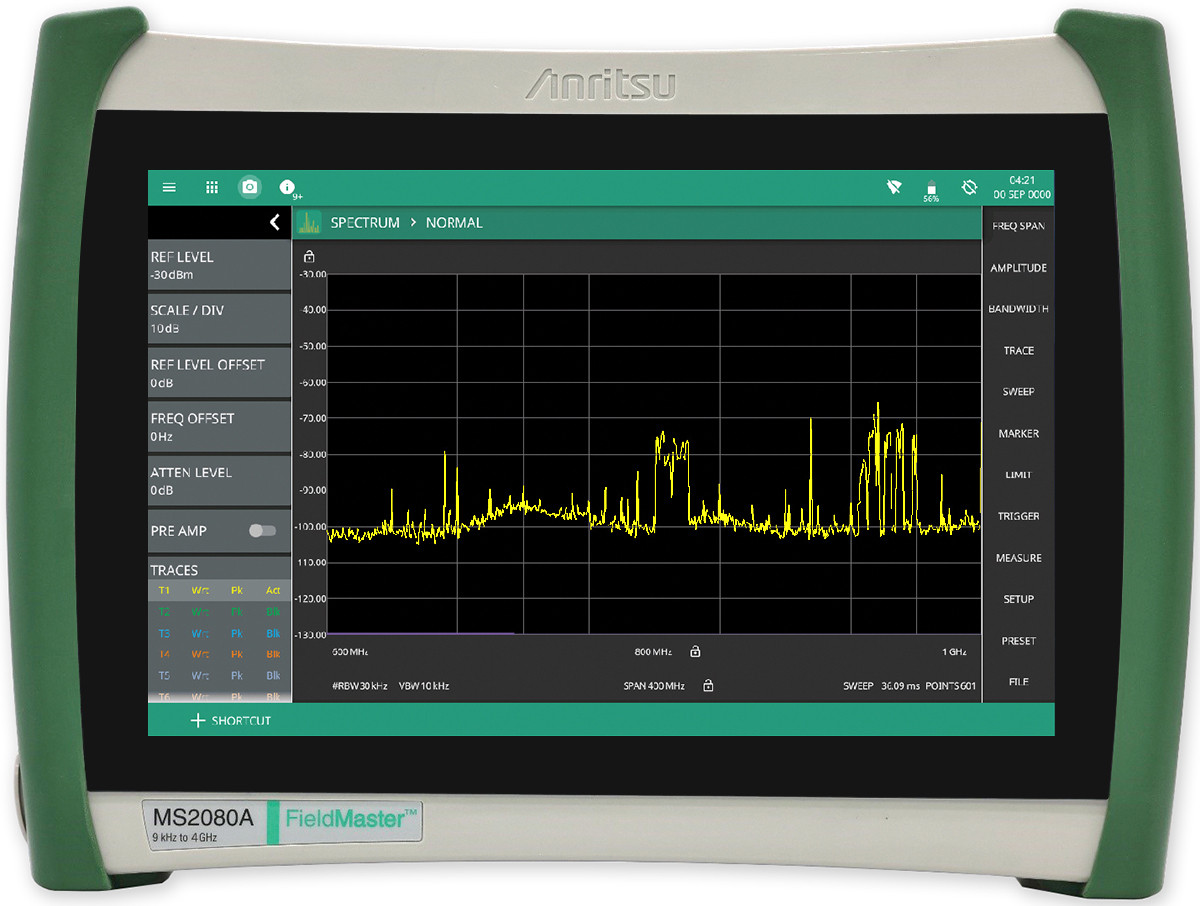This screenshot has width=1200, height=906.
Task: Toggle the PRE AMP switch
Action: tap(261, 530)
